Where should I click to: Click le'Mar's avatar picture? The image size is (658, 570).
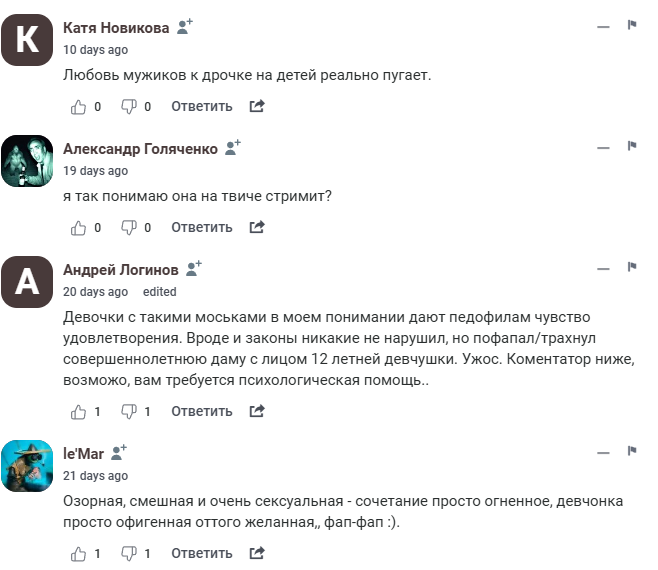(x=27, y=465)
